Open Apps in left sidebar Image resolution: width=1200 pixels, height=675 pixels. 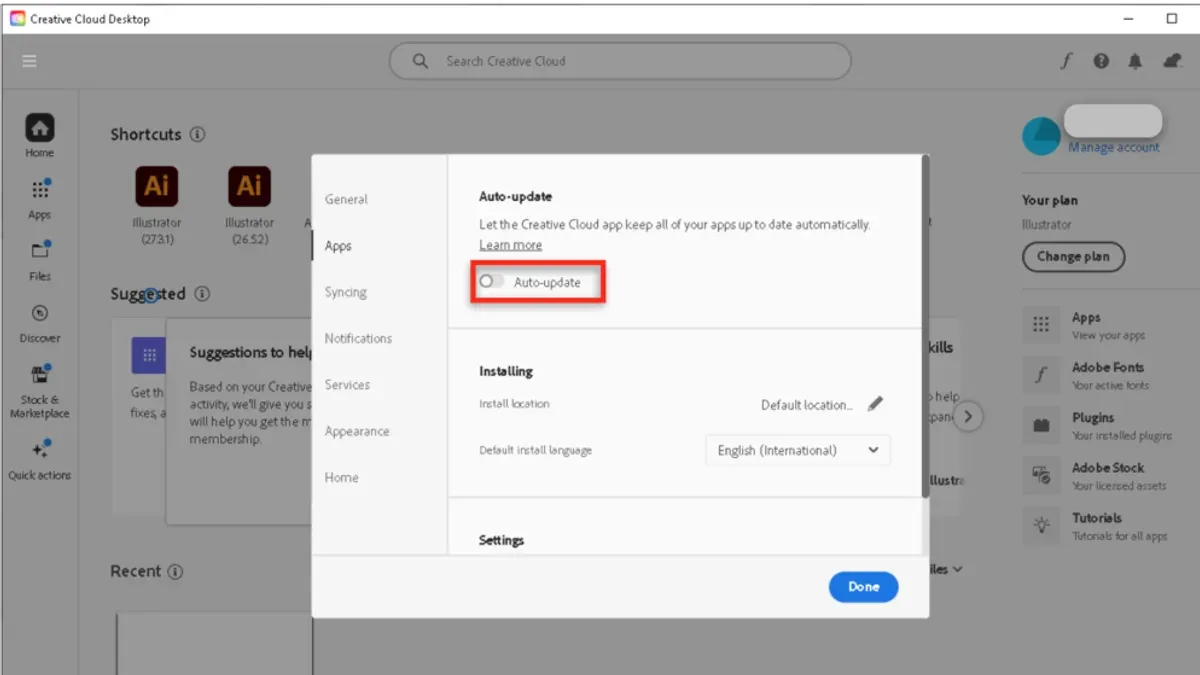point(39,198)
